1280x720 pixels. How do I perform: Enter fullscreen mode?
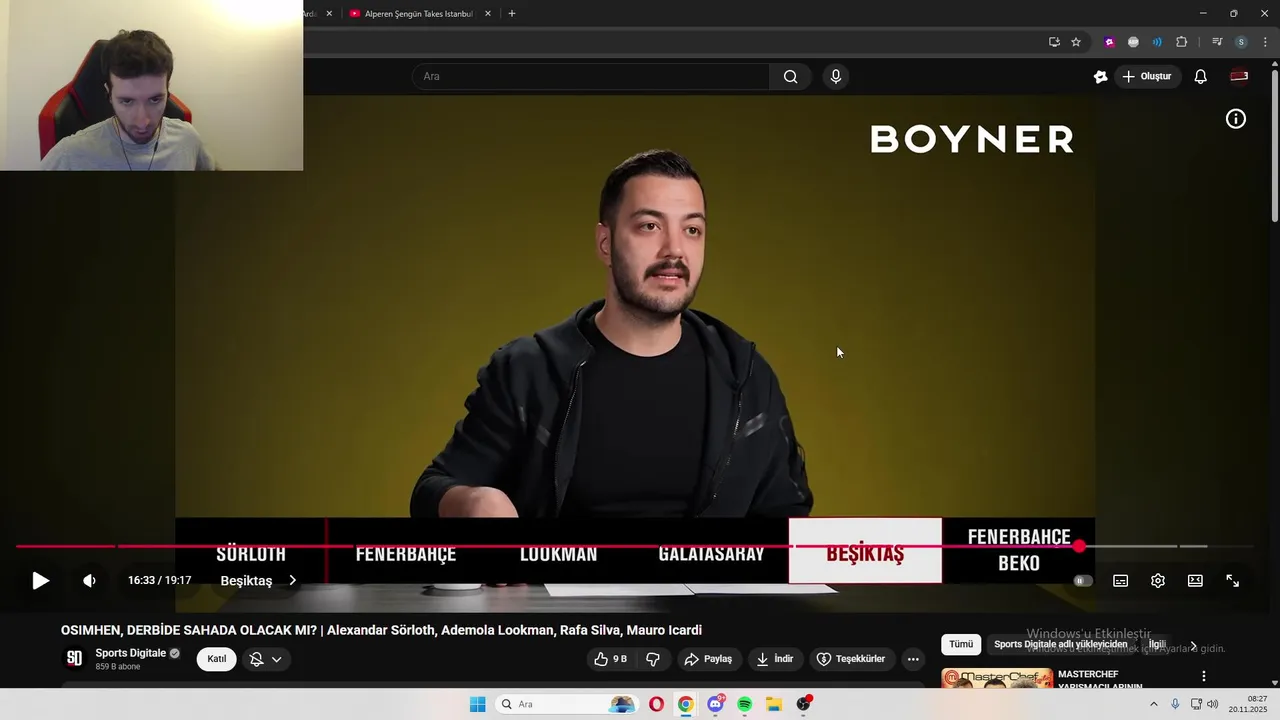pyautogui.click(x=1233, y=581)
